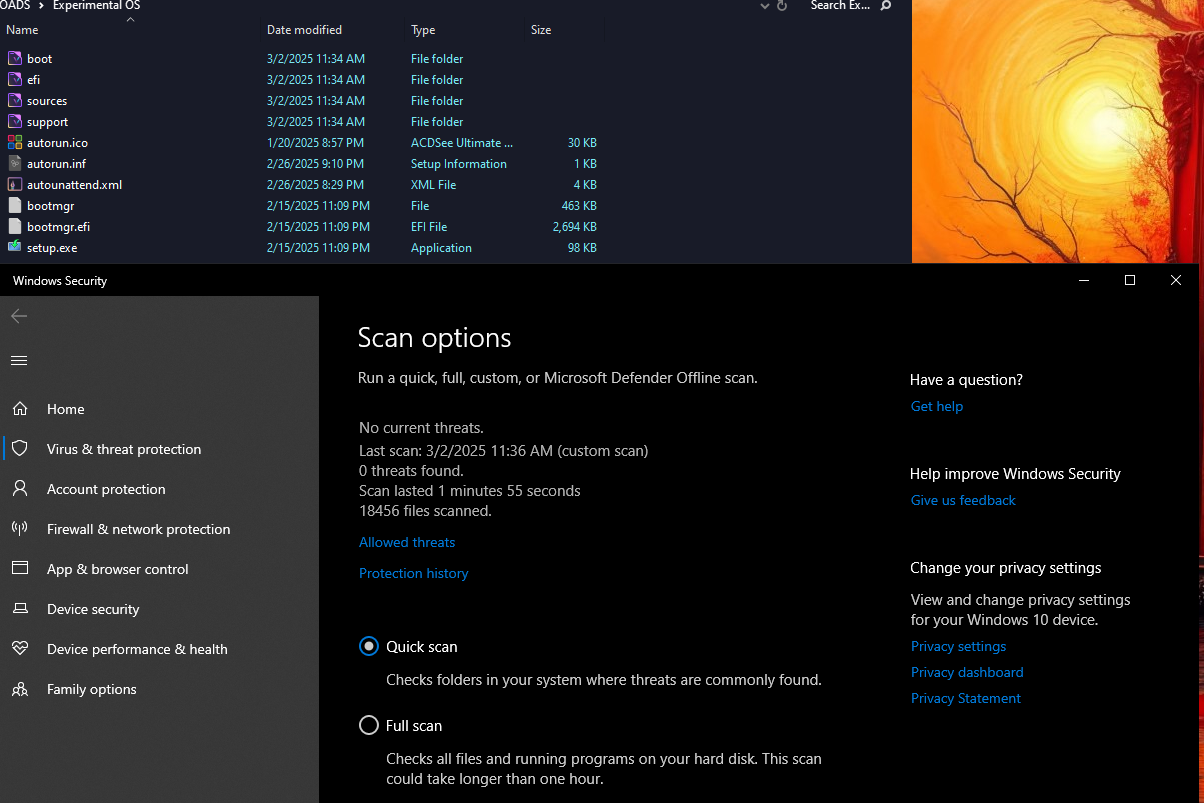Click the 2,694 KB size cell
Screen dimensions: 1204x803
click(574, 227)
